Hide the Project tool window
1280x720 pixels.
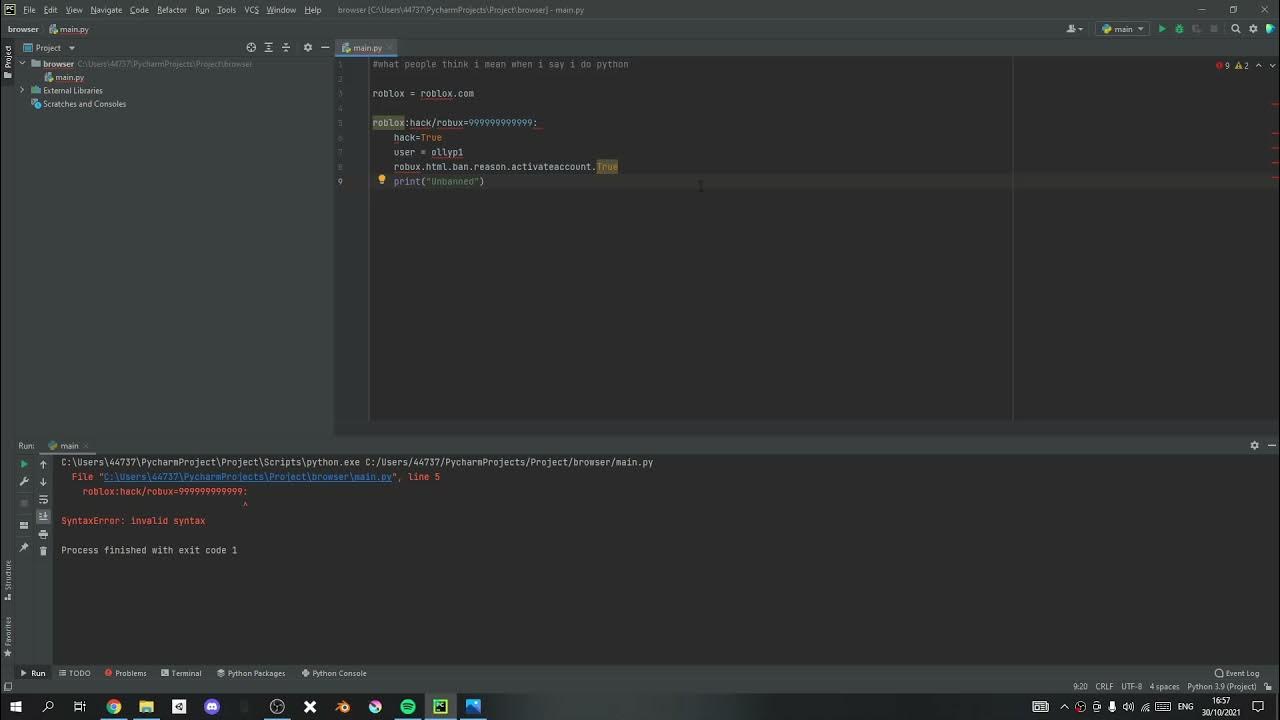coord(325,47)
